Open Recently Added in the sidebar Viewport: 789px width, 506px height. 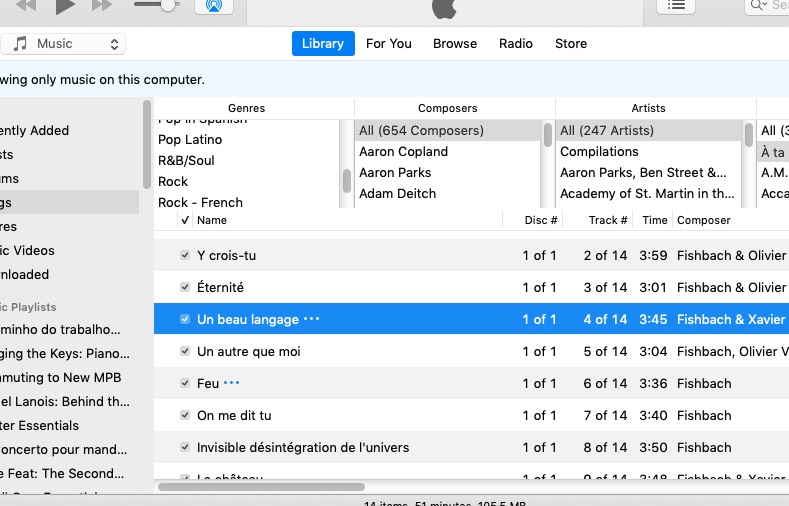tap(34, 130)
